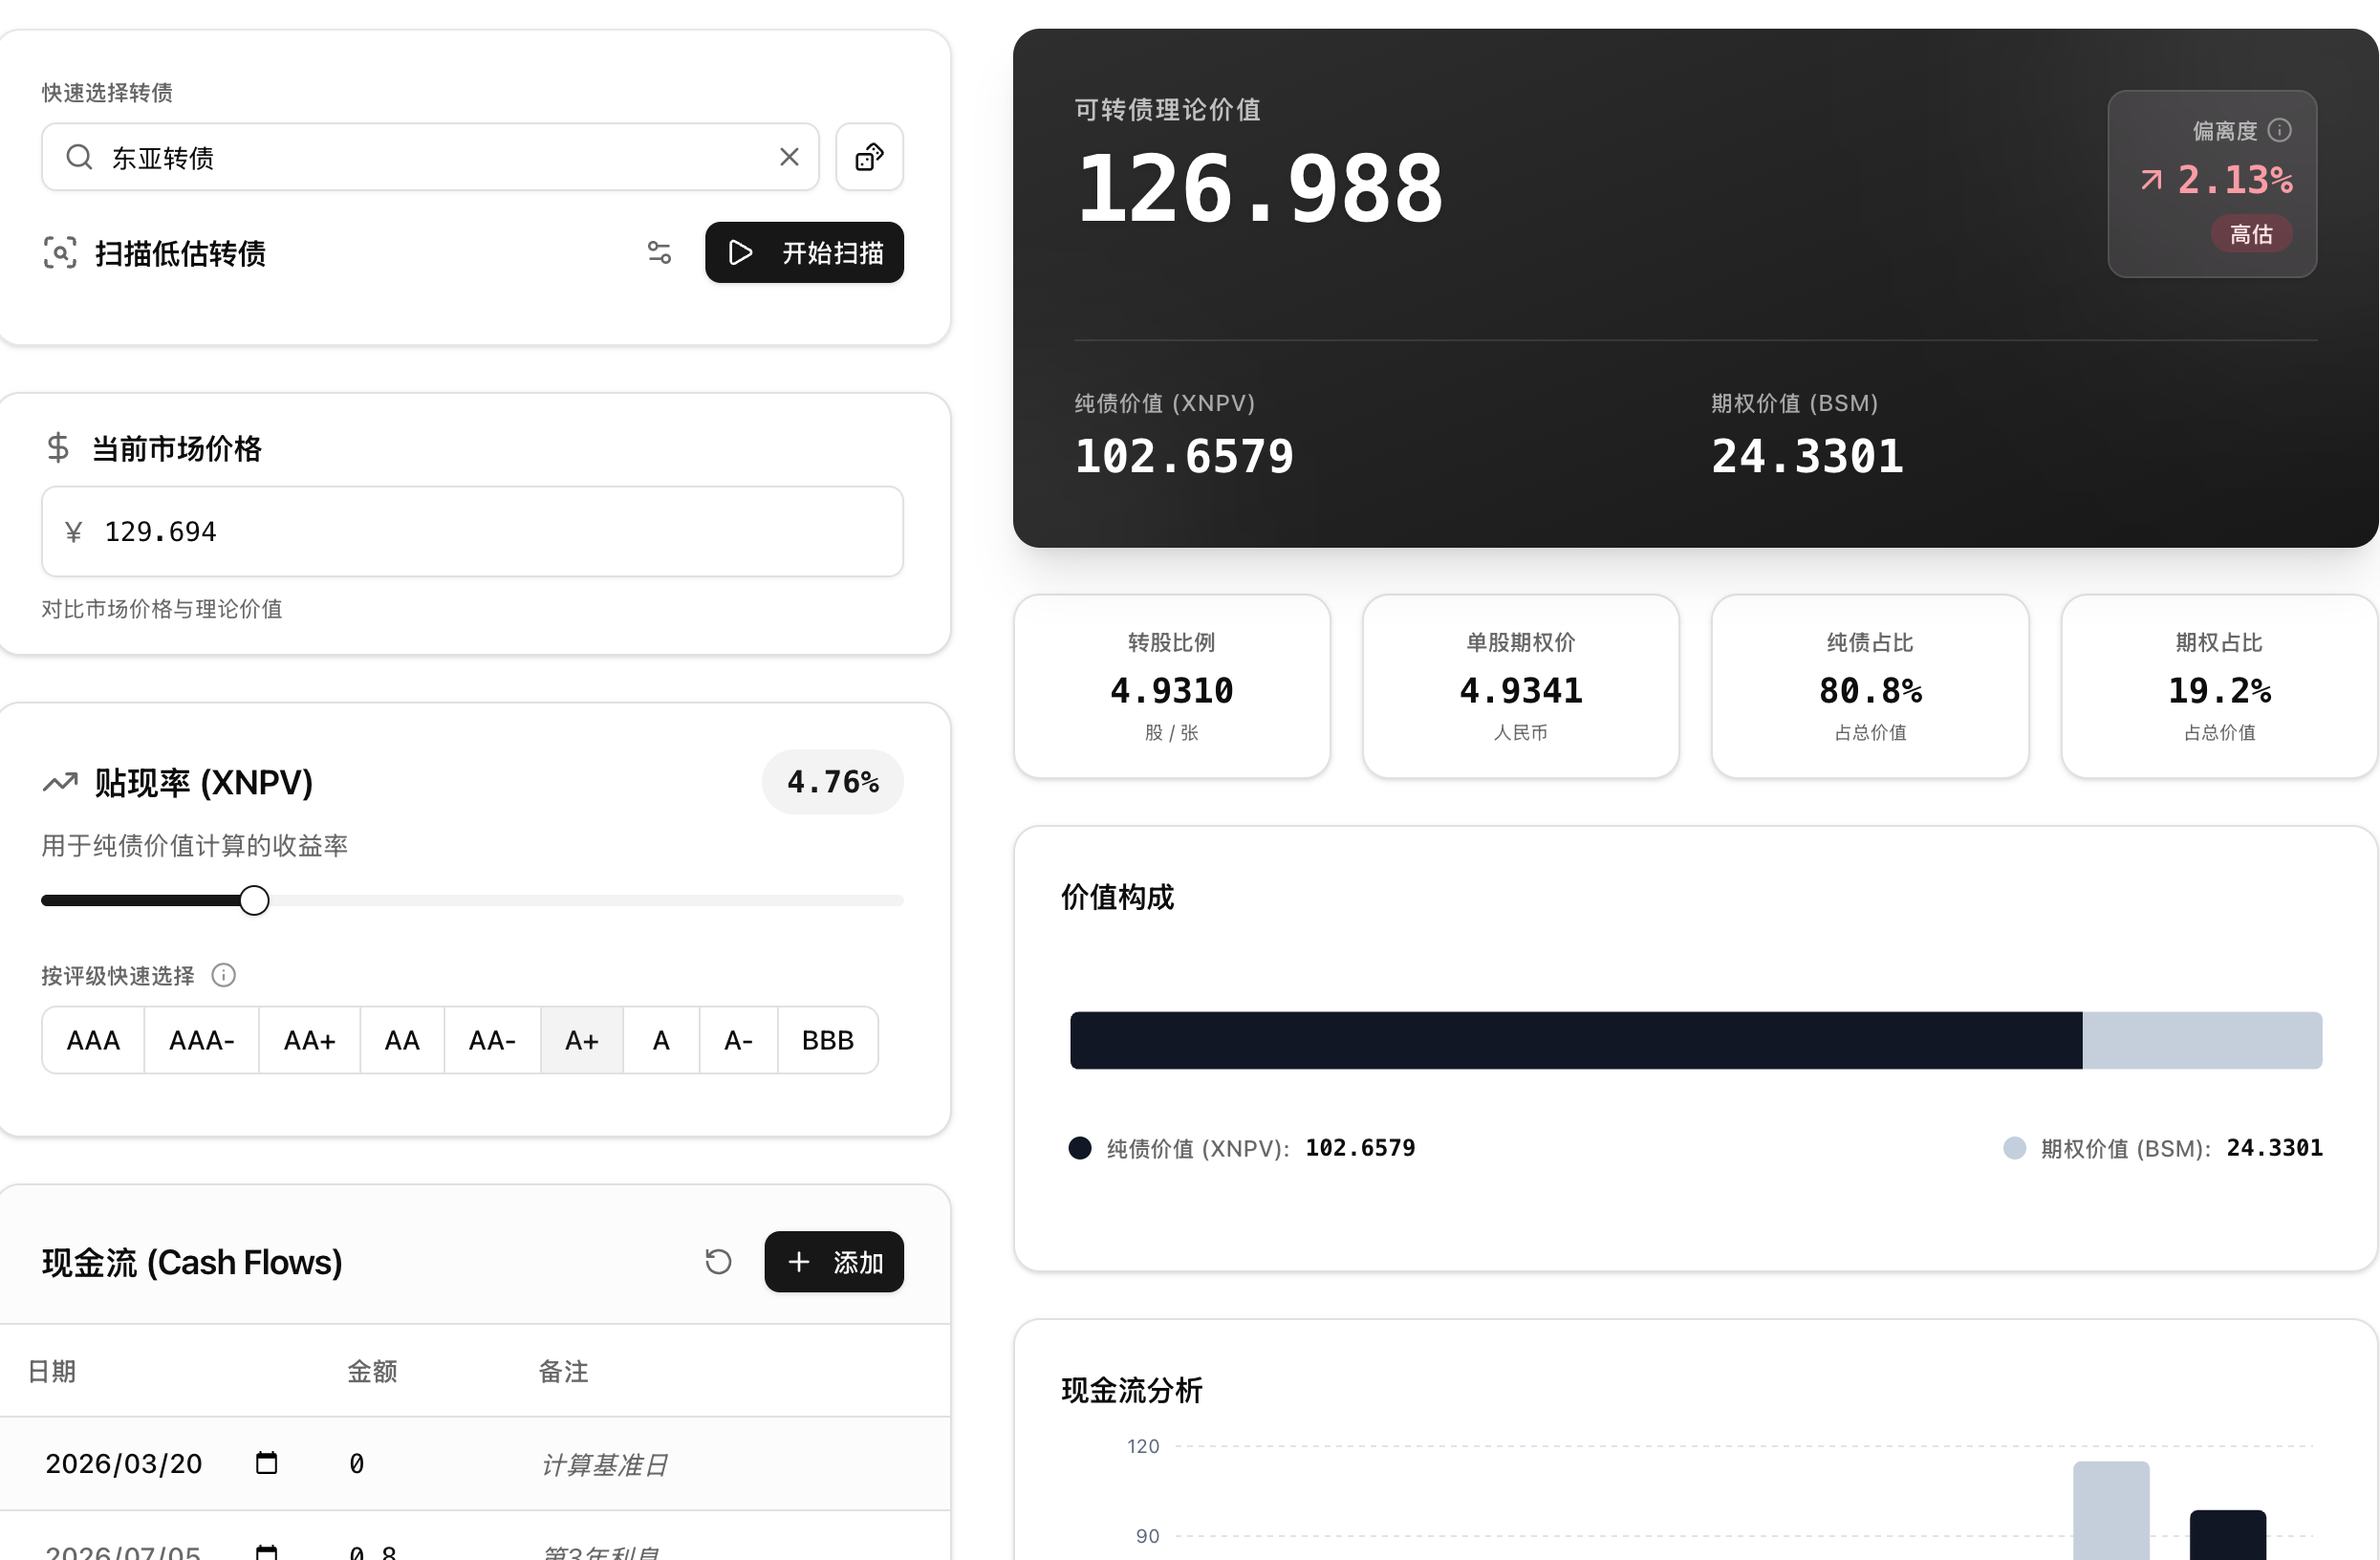Select the AA+ rating option
The width and height of the screenshot is (2380, 1560).
click(309, 1040)
